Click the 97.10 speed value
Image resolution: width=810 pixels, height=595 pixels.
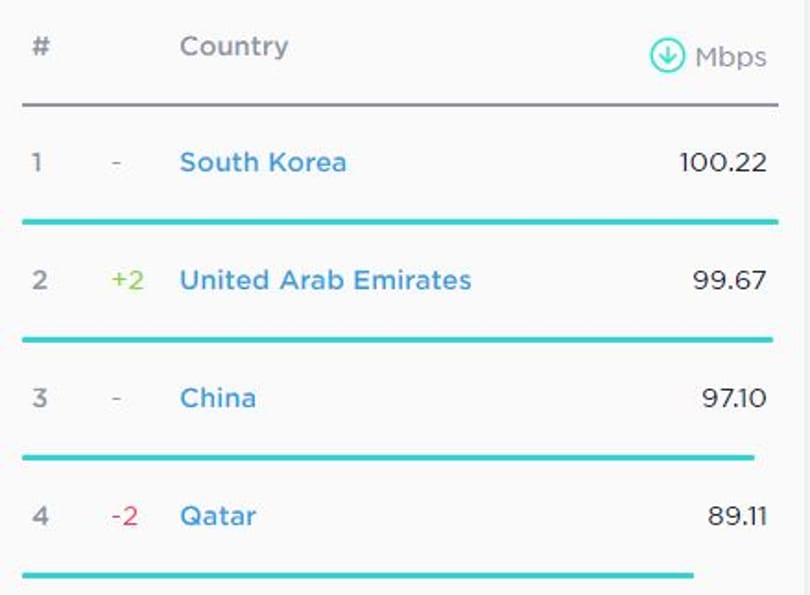(734, 398)
